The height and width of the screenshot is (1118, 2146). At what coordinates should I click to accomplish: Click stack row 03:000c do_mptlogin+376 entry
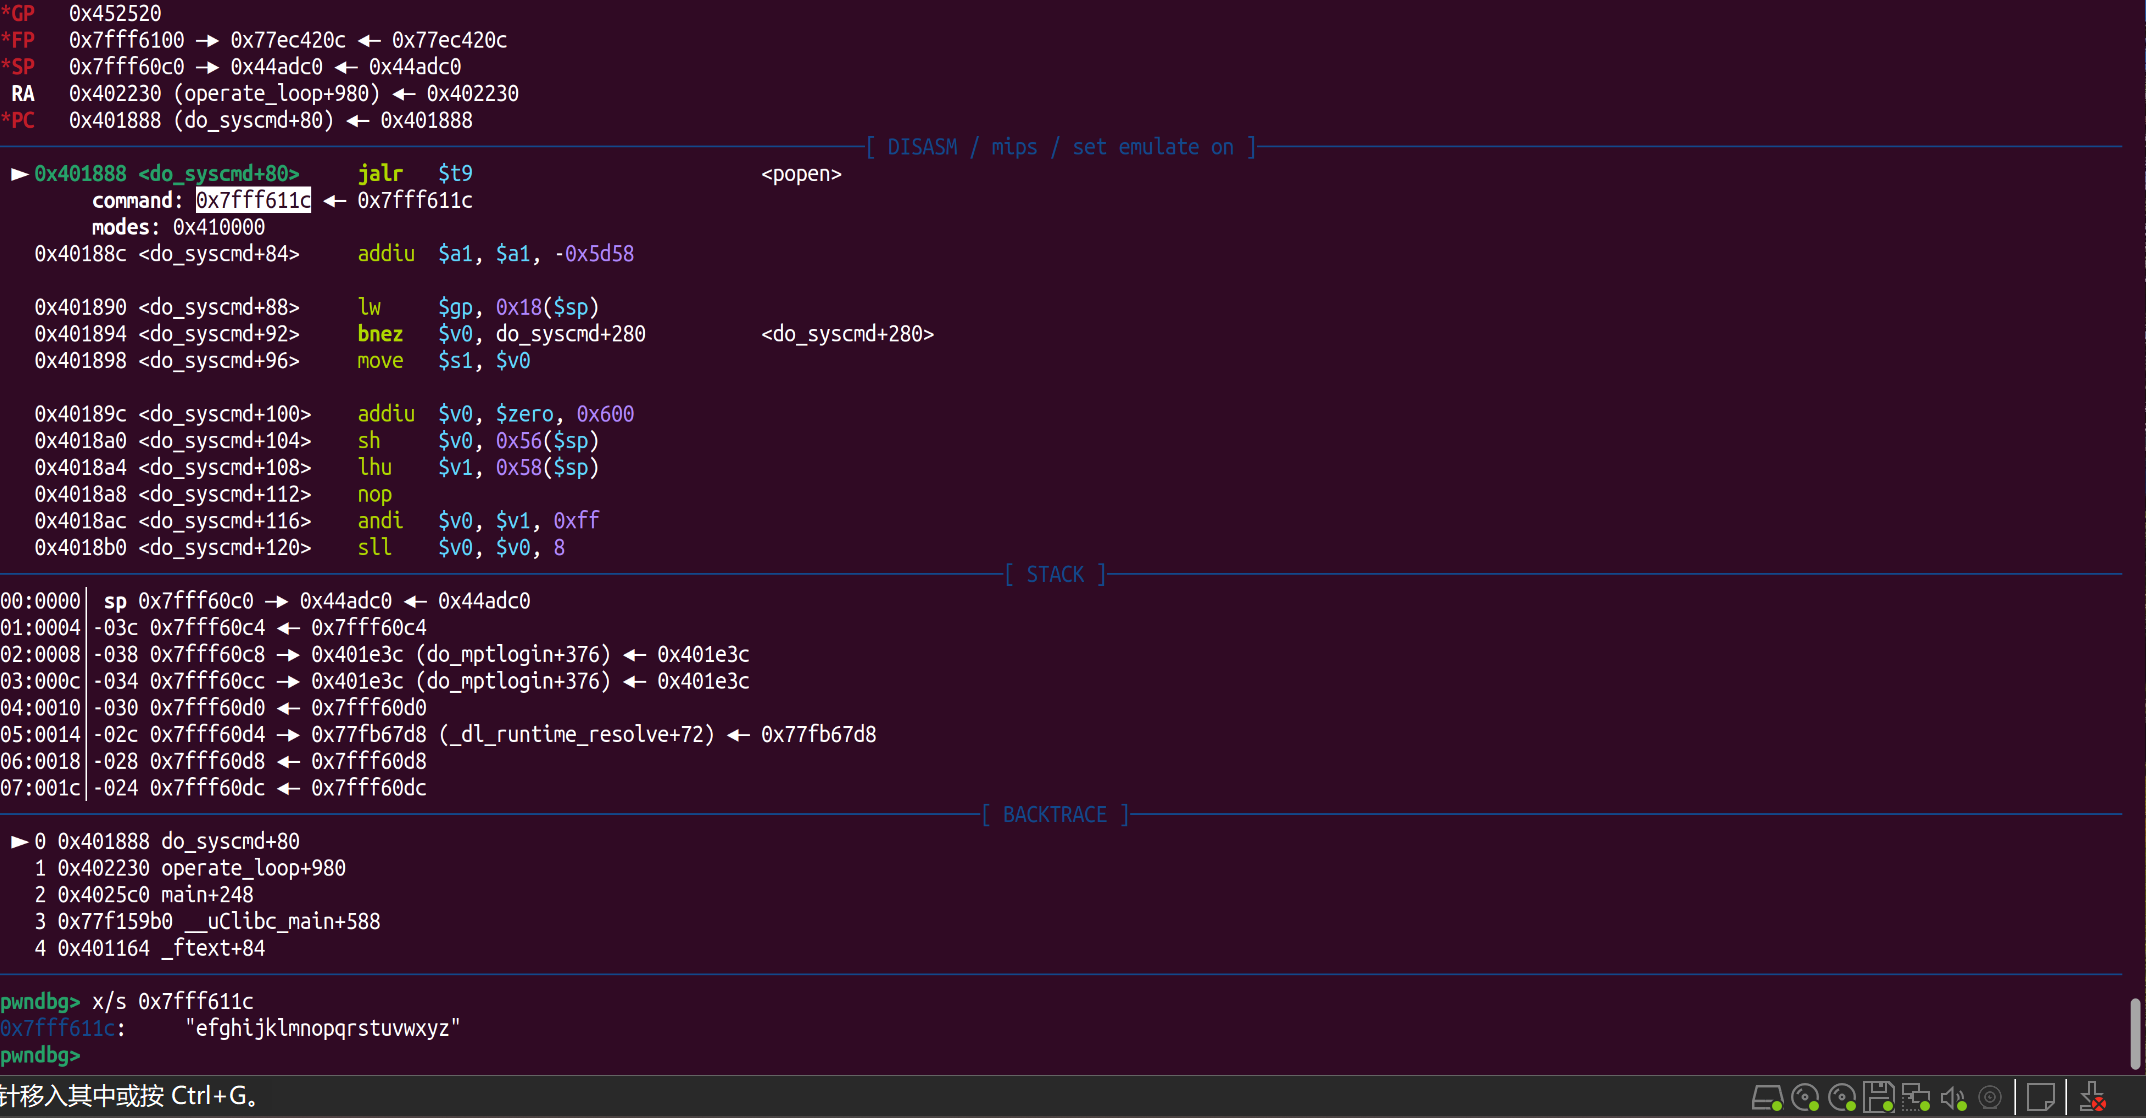[375, 681]
